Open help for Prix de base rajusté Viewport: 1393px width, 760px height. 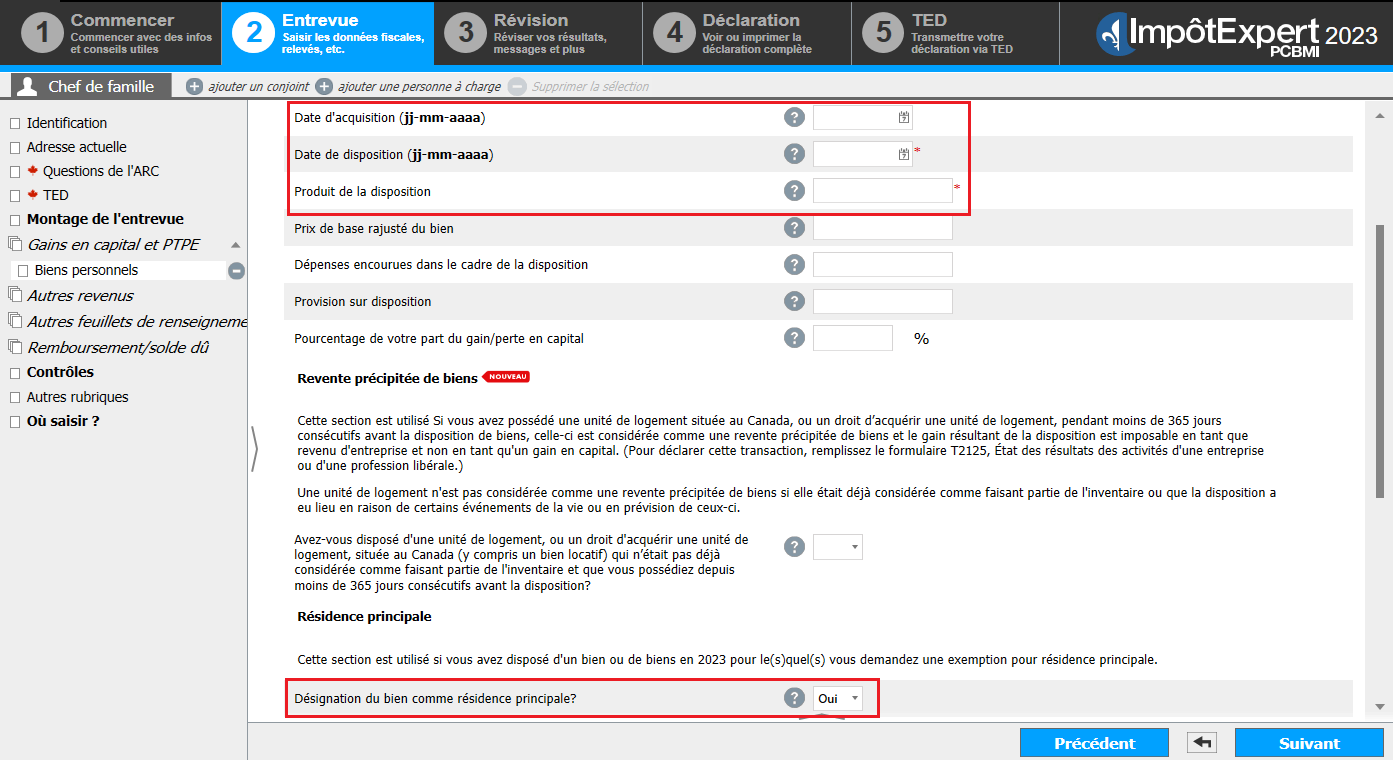click(x=794, y=228)
